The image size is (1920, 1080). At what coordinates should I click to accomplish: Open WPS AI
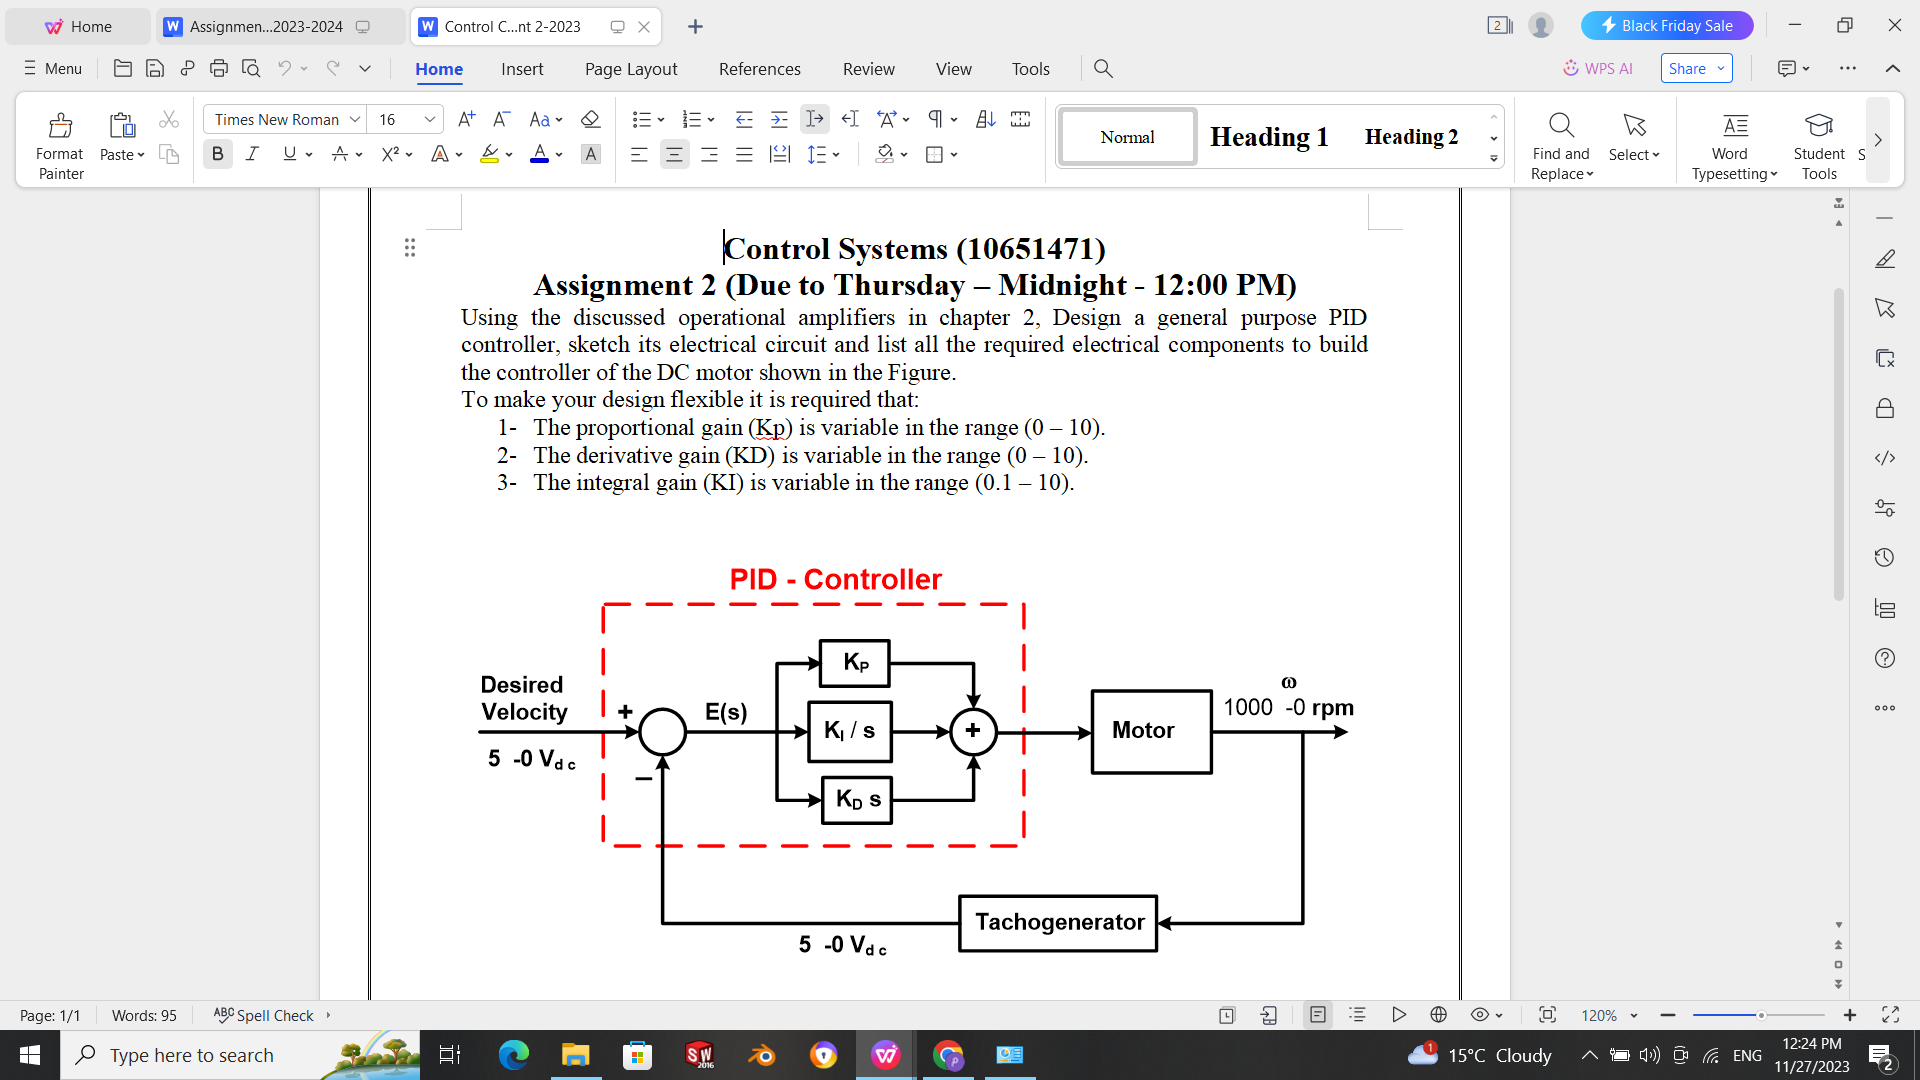coord(1597,68)
